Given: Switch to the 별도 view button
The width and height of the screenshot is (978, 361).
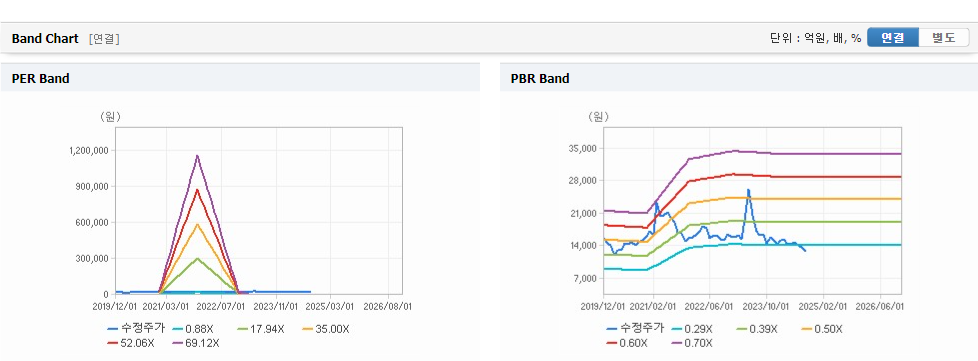Looking at the screenshot, I should 943,37.
